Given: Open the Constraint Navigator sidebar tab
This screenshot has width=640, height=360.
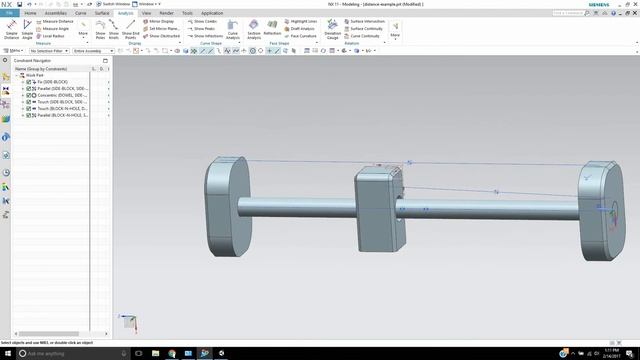Looking at the screenshot, I should click(x=6, y=90).
